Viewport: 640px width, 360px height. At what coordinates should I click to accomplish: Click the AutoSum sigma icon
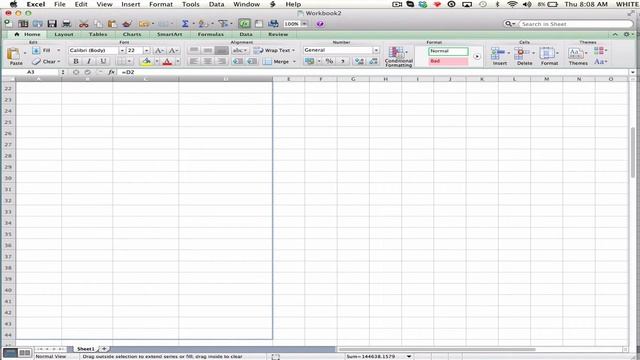tap(185, 24)
